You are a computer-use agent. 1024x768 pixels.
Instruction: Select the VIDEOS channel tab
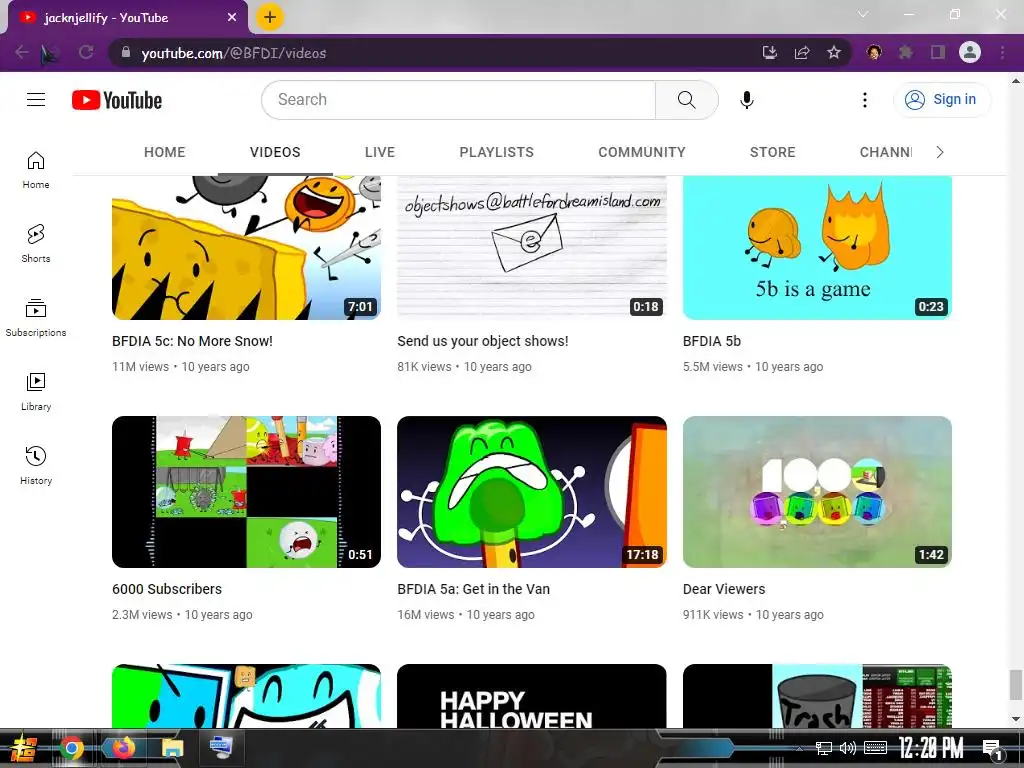pyautogui.click(x=275, y=152)
